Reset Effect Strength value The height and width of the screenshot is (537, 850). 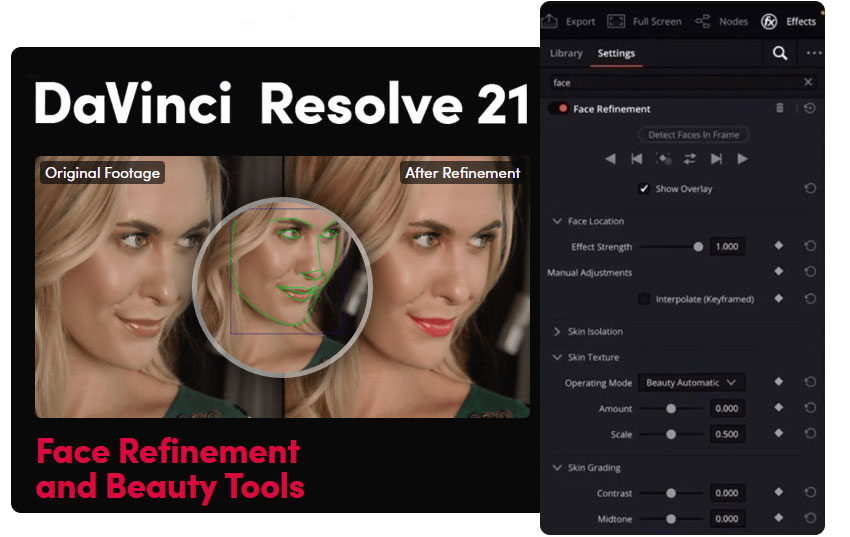810,246
